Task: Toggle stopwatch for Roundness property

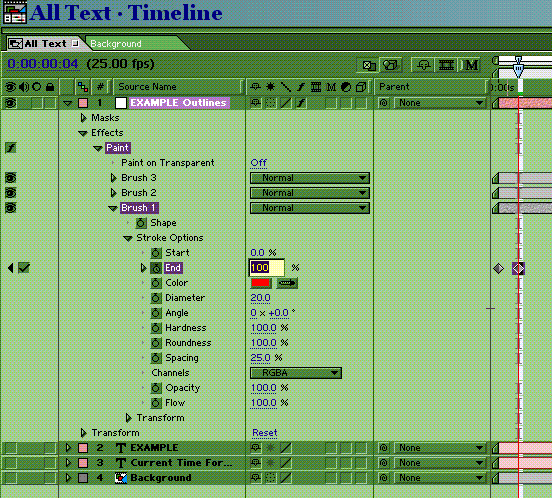Action: [x=156, y=342]
